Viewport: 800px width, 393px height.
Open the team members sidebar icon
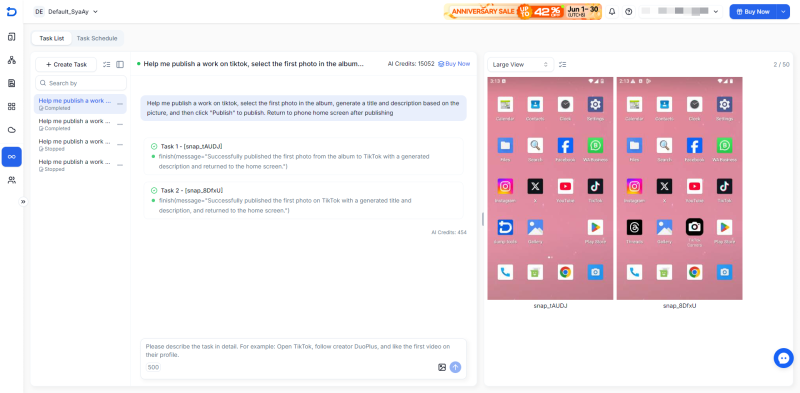pyautogui.click(x=11, y=180)
